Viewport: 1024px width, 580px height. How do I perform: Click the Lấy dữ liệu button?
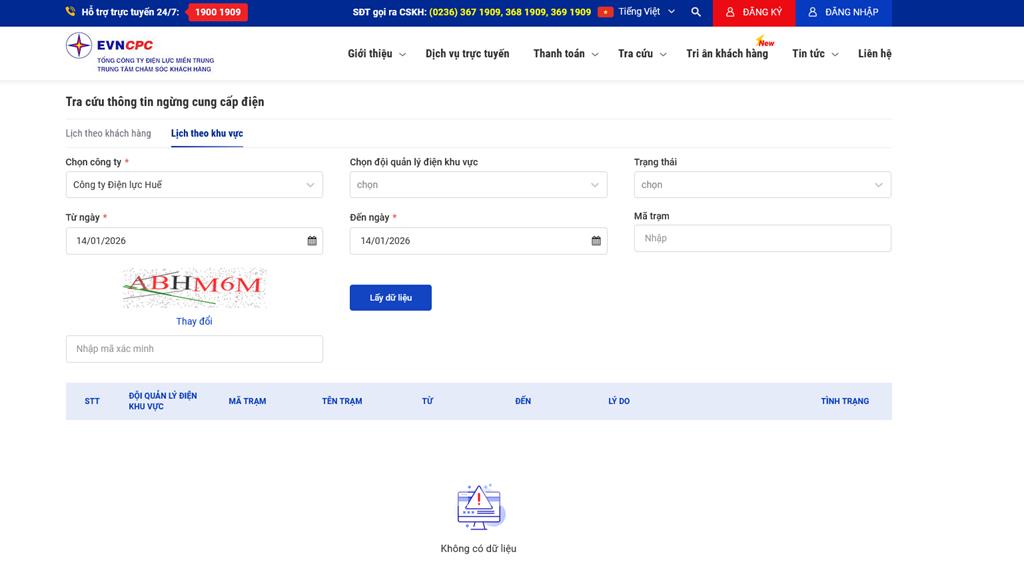click(x=390, y=298)
